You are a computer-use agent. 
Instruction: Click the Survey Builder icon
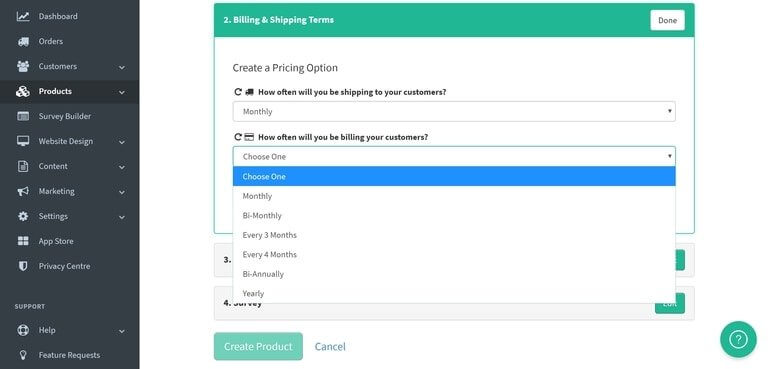(x=23, y=116)
